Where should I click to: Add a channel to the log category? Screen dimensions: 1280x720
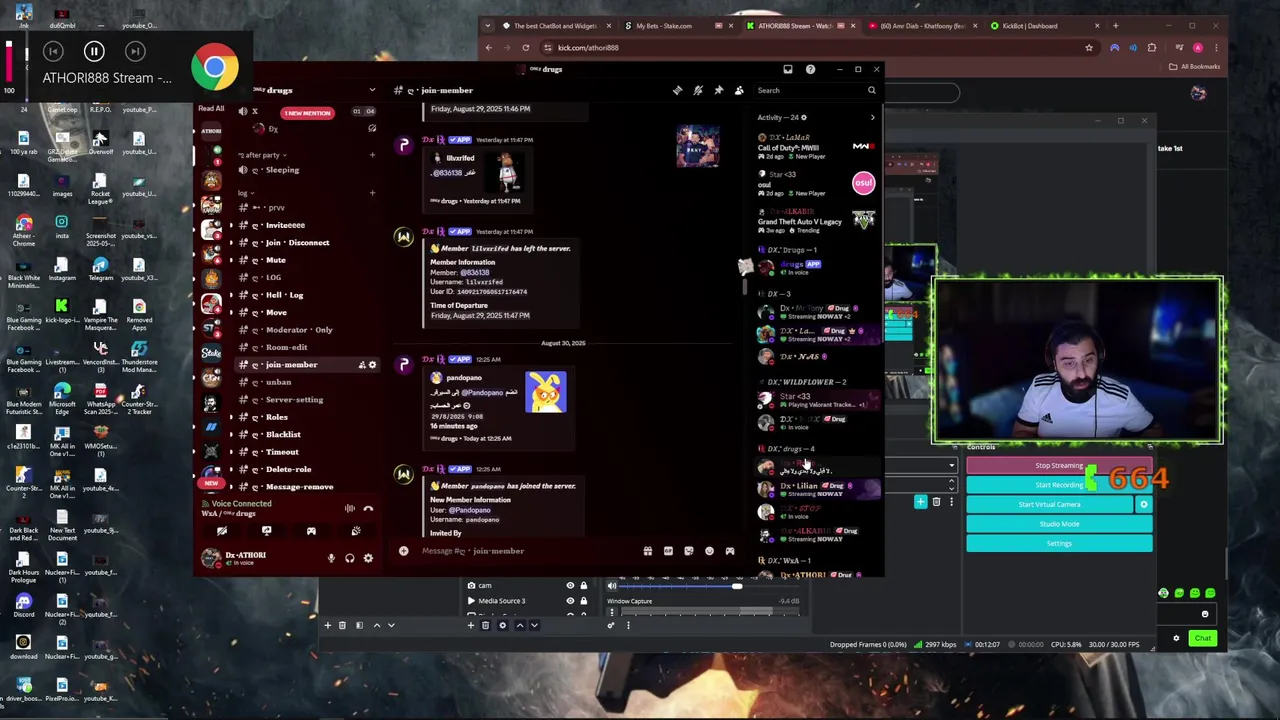click(372, 193)
